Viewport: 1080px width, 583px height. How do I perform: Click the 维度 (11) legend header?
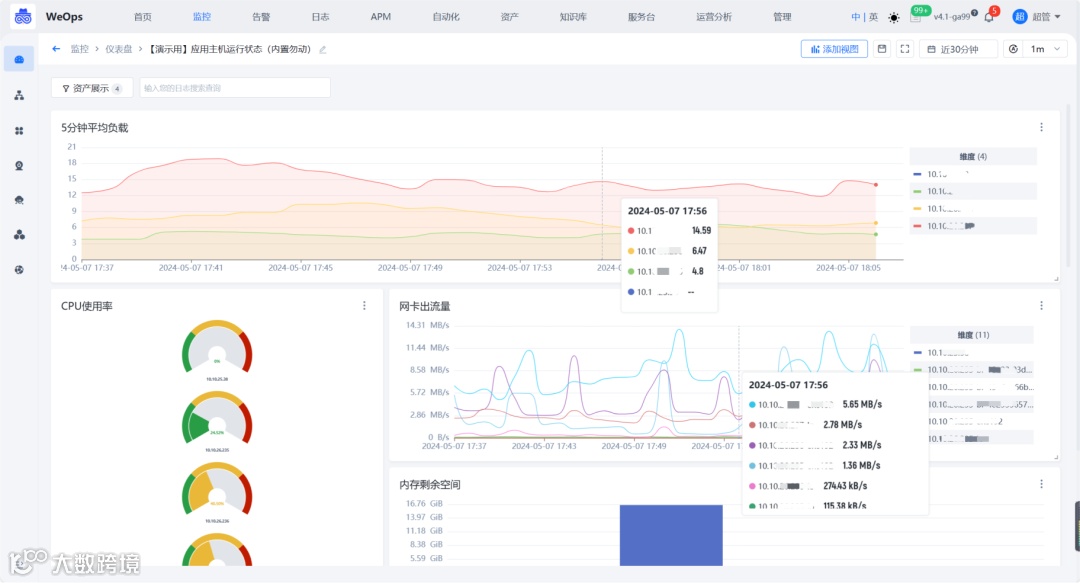pos(971,335)
